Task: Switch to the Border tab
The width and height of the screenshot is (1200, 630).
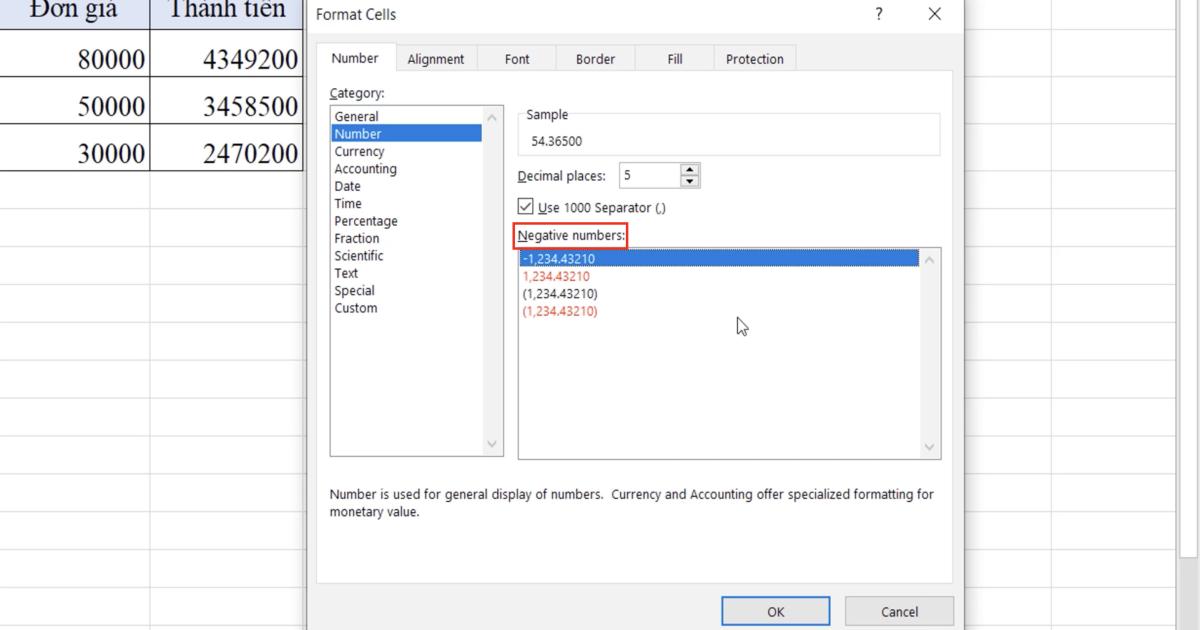Action: (595, 58)
